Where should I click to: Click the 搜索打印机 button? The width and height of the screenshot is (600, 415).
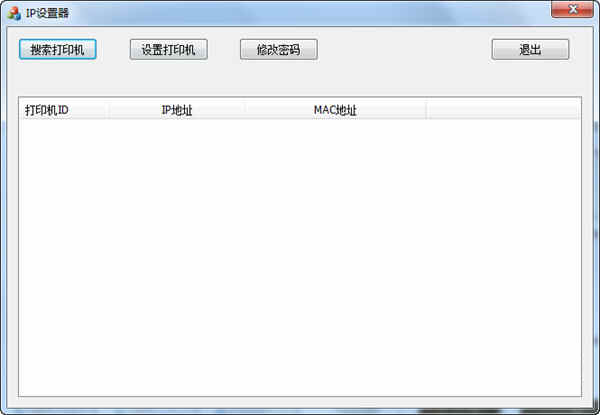point(57,49)
